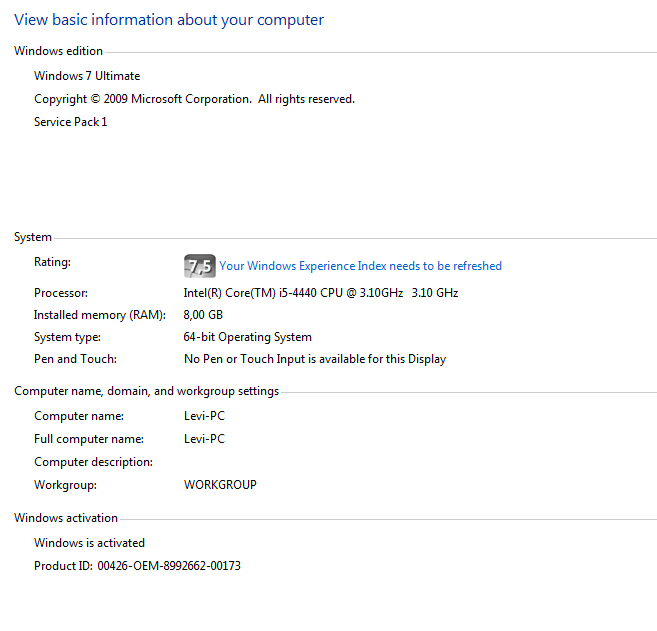Select the 'Windows 7 Ultimate' edition text
Image resolution: width=657 pixels, height=631 pixels.
tap(87, 76)
